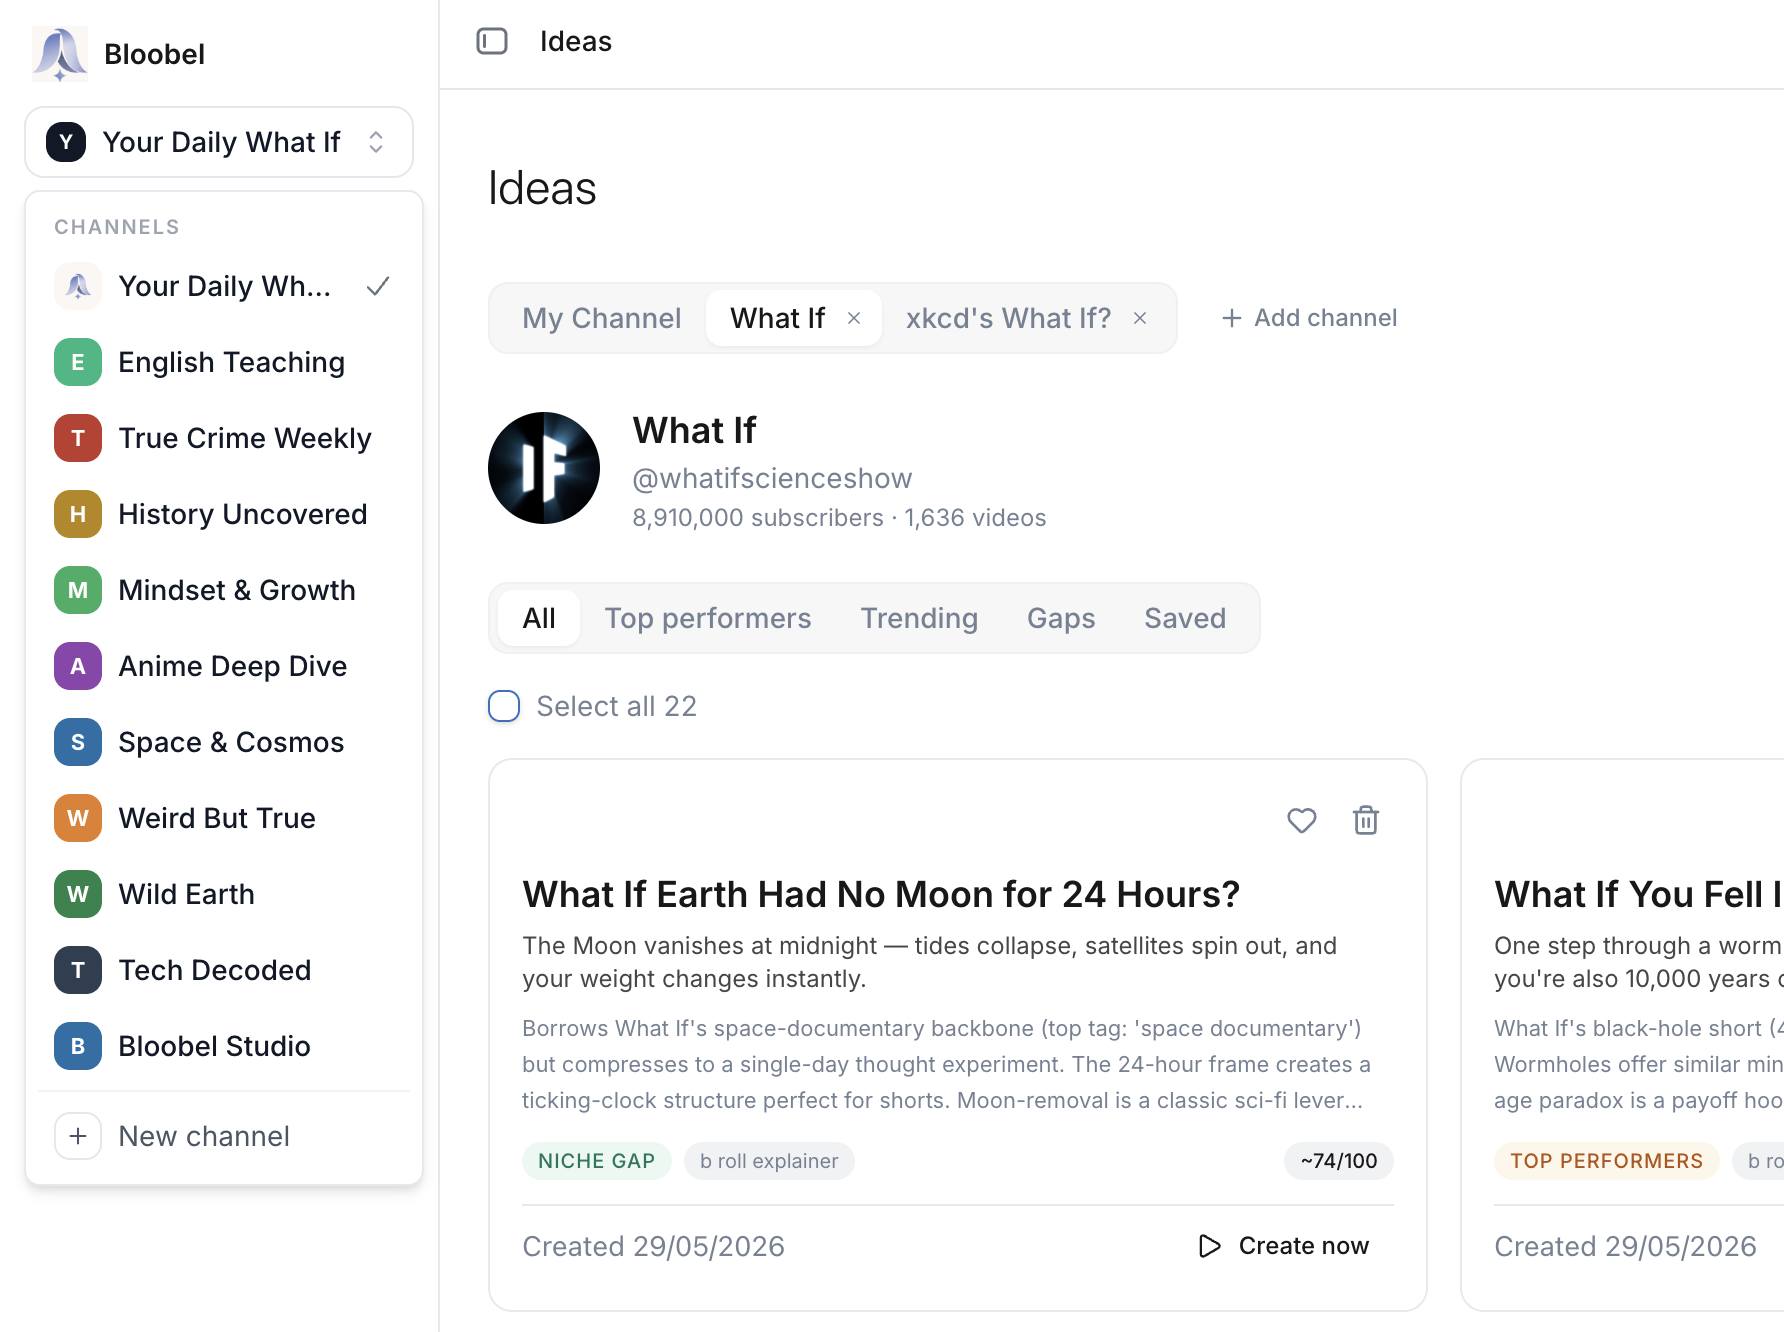This screenshot has height=1332, width=1784.
Task: Open the My Channel tab
Action: 601,318
